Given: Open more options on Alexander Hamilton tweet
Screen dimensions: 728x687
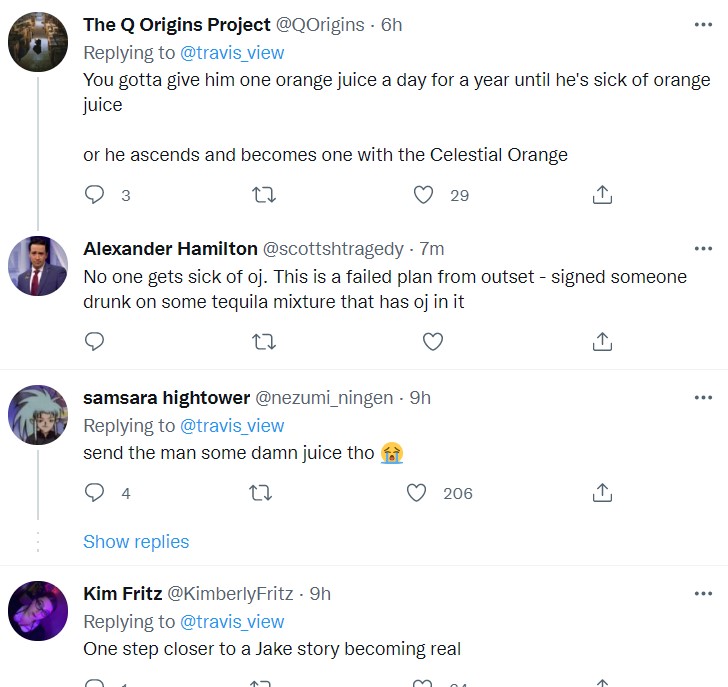Looking at the screenshot, I should tap(703, 248).
